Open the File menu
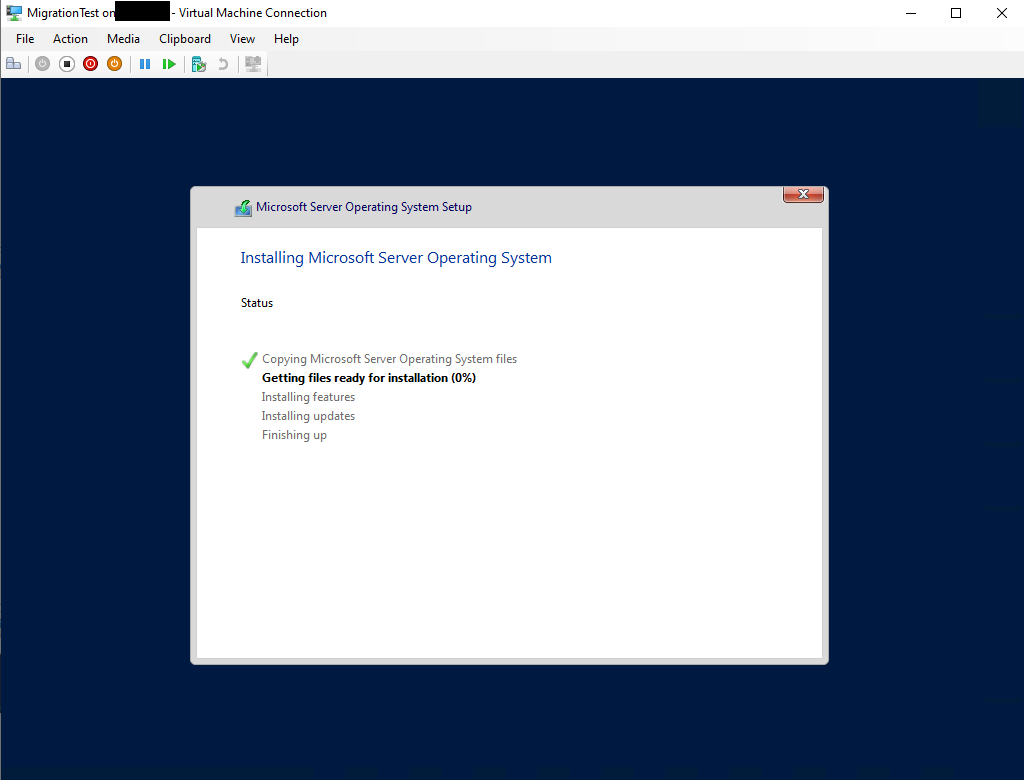 point(25,39)
